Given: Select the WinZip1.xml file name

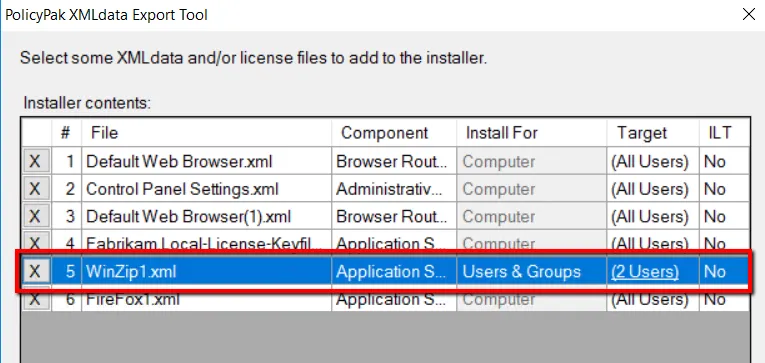Looking at the screenshot, I should 131,272.
